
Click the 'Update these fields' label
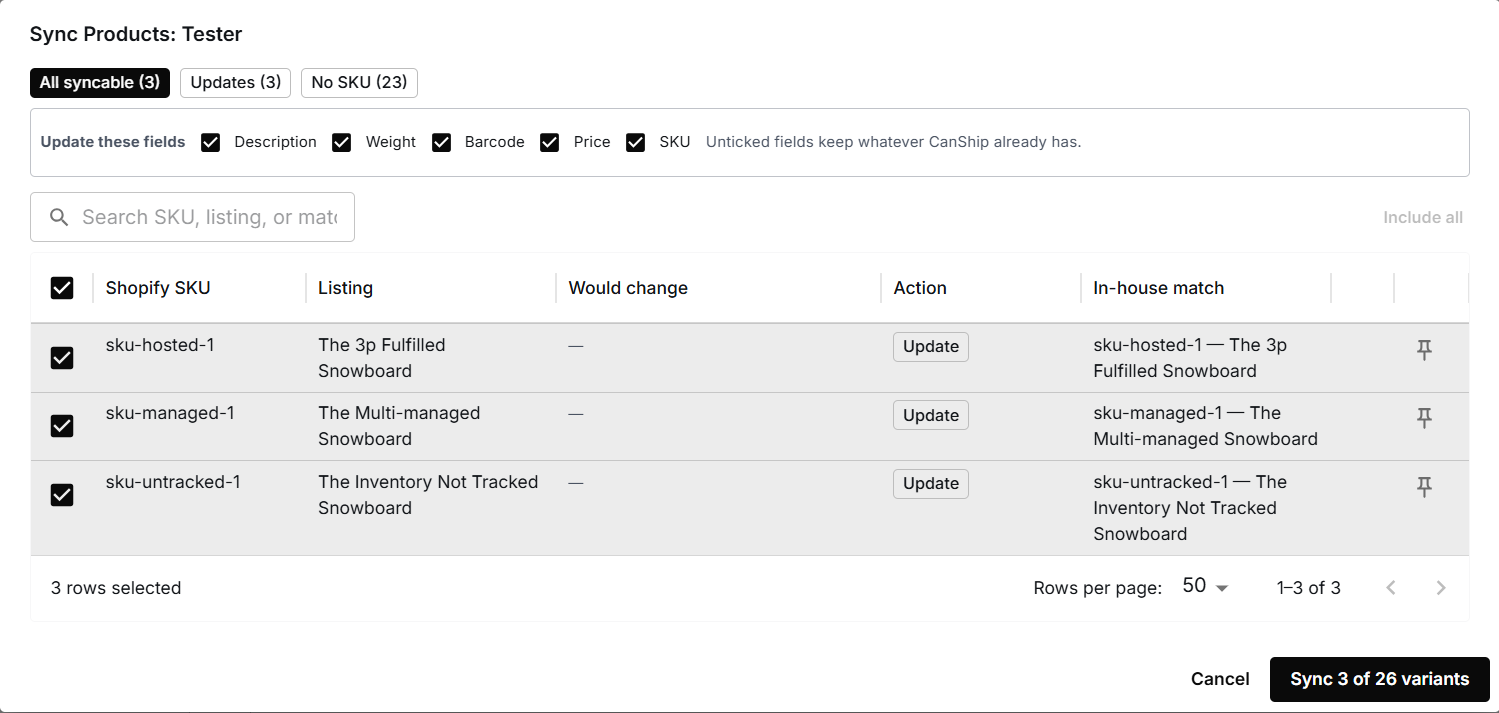point(113,142)
